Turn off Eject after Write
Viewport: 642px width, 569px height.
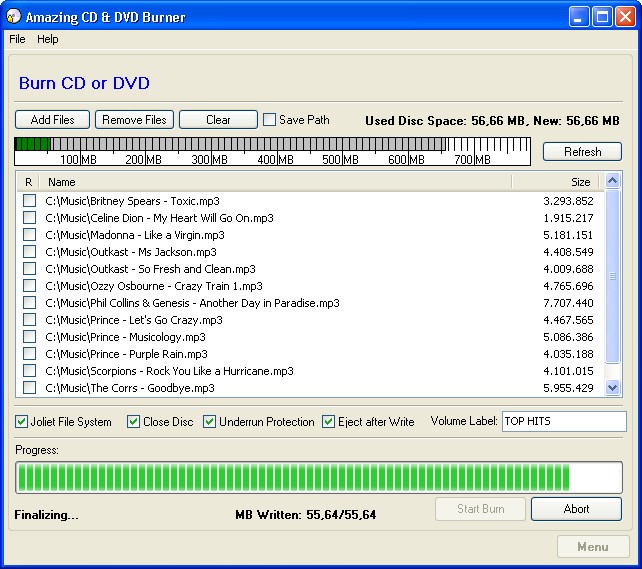point(329,422)
